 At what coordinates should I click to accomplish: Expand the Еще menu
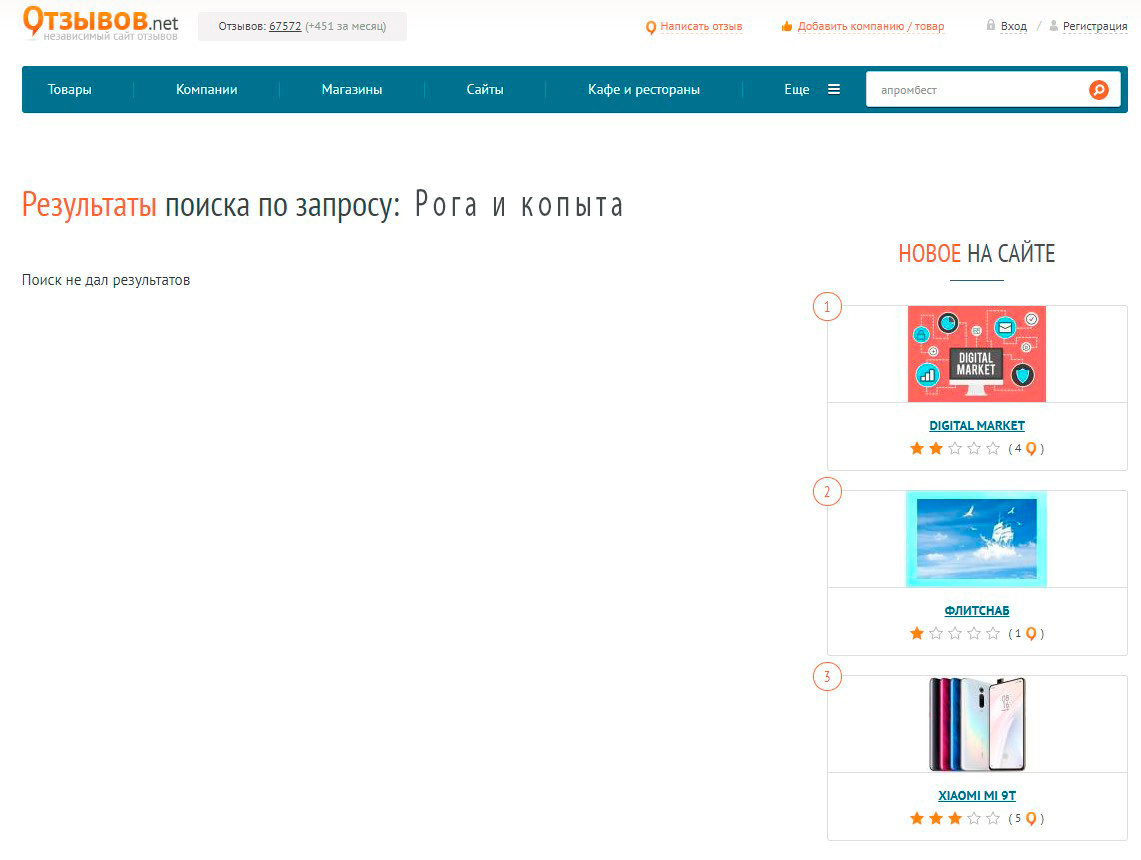[797, 89]
